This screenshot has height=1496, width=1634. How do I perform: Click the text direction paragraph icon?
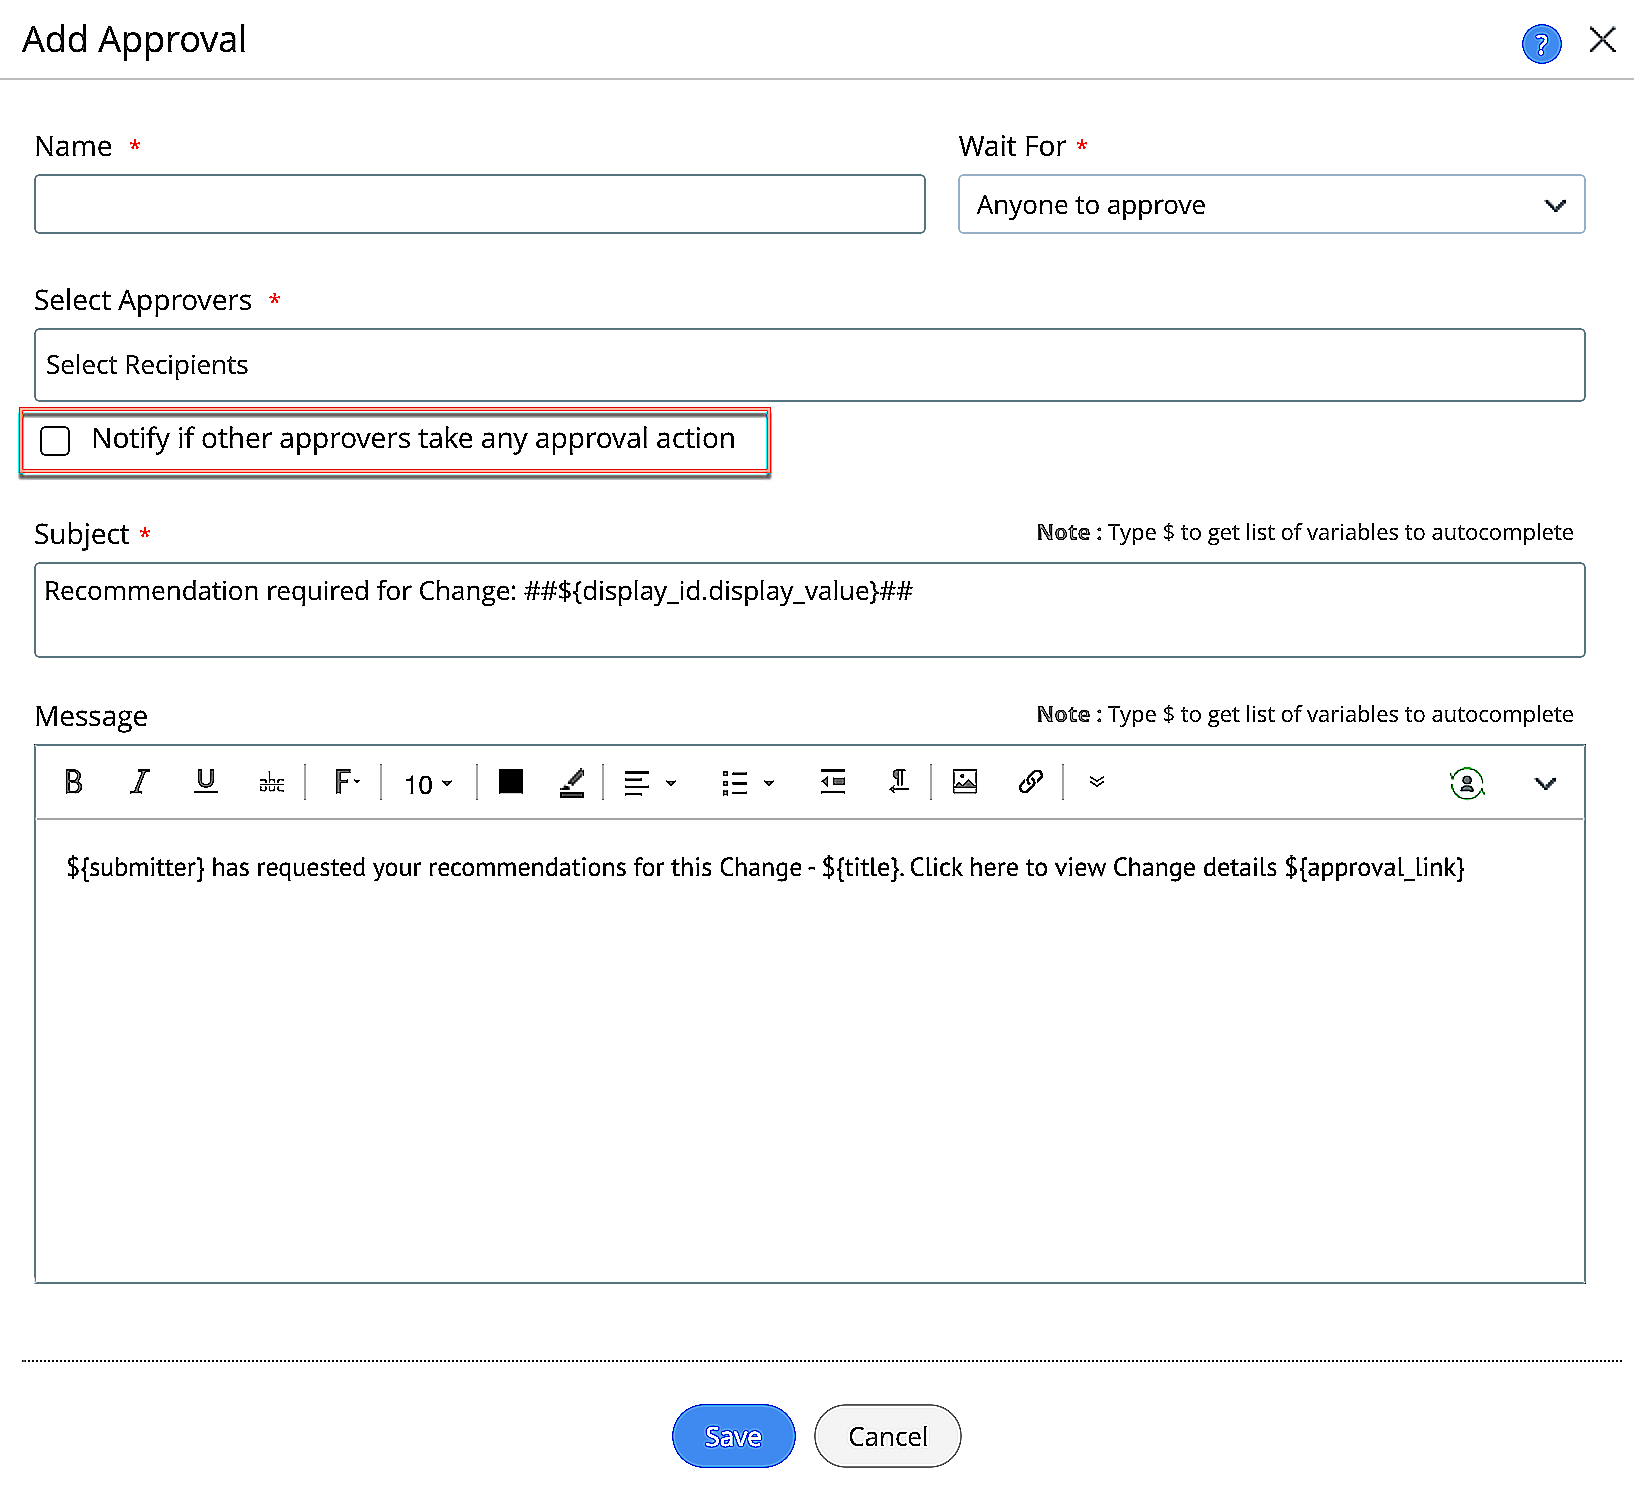(898, 782)
